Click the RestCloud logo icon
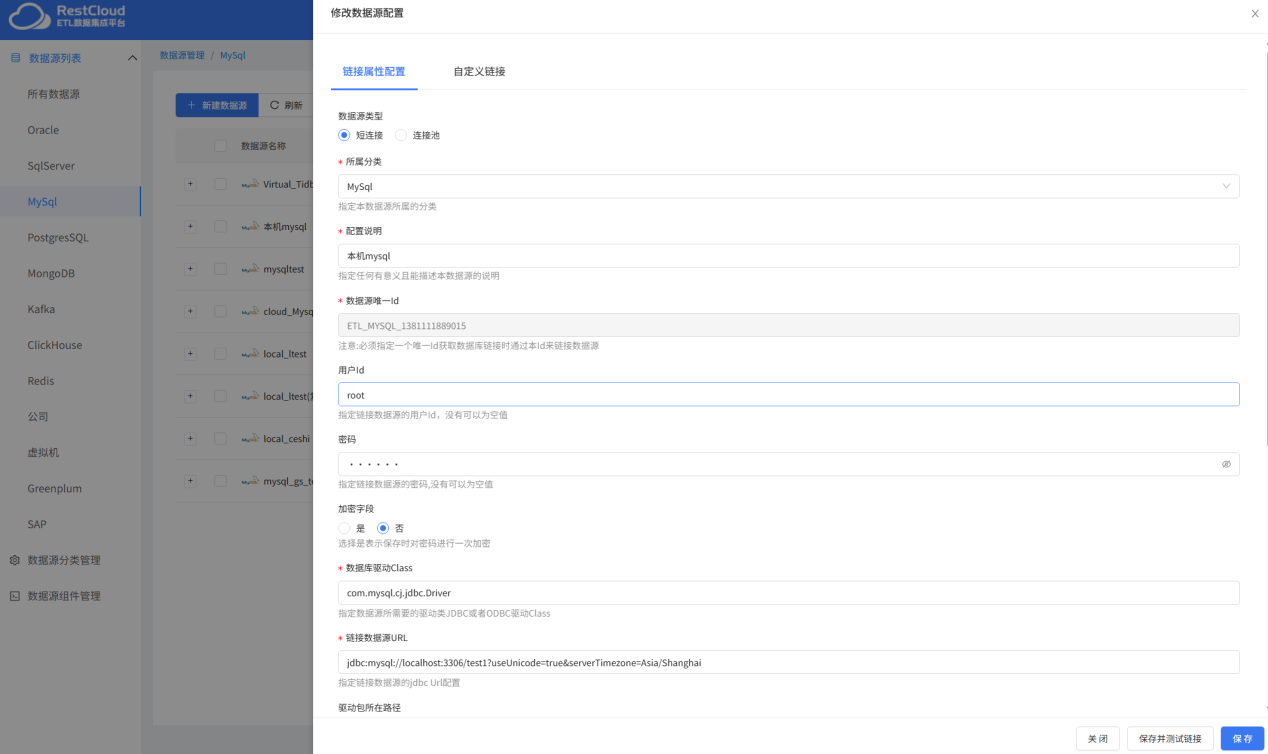 click(30, 16)
